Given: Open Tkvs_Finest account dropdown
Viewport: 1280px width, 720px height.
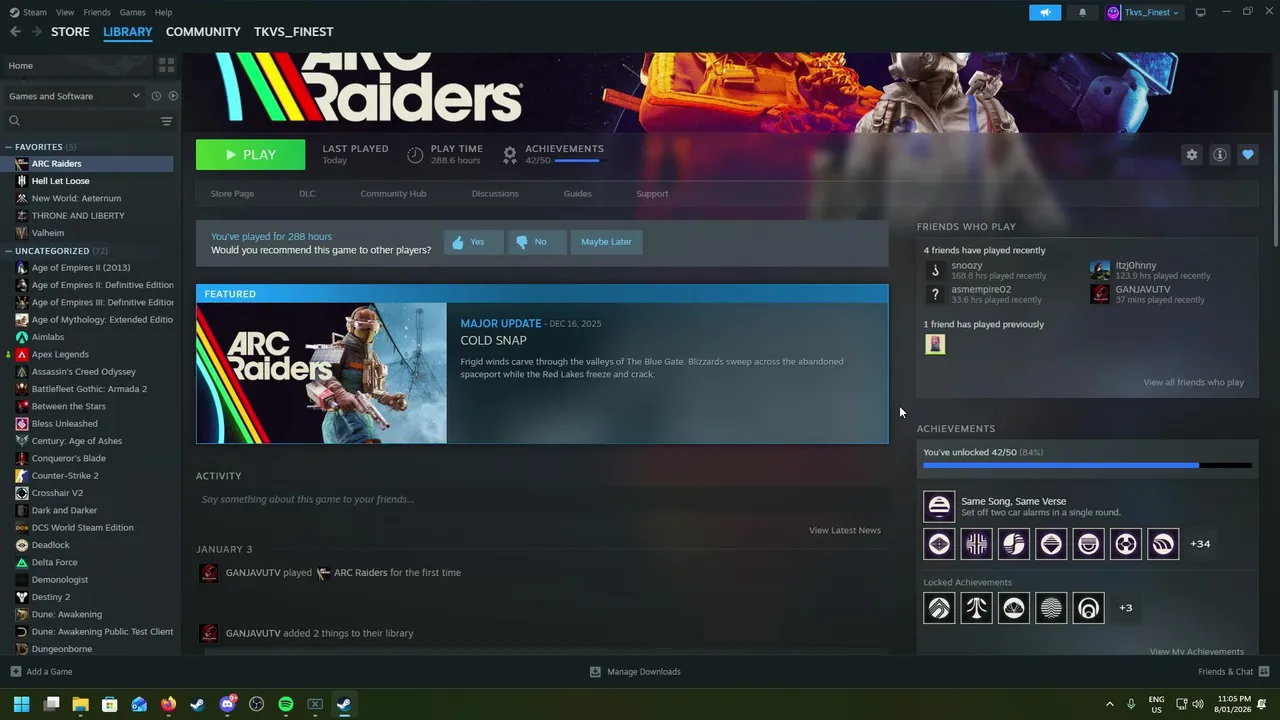Looking at the screenshot, I should pyautogui.click(x=1144, y=12).
